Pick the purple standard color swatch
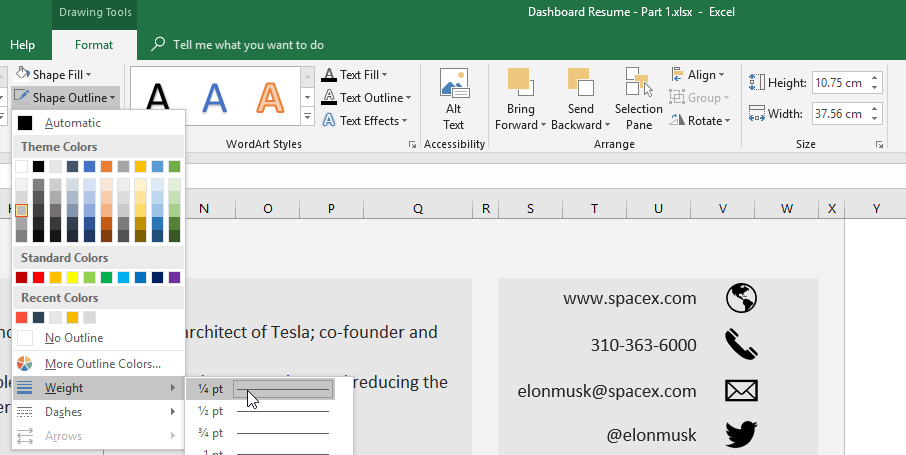Screen dimensions: 906x455 pyautogui.click(x=174, y=278)
